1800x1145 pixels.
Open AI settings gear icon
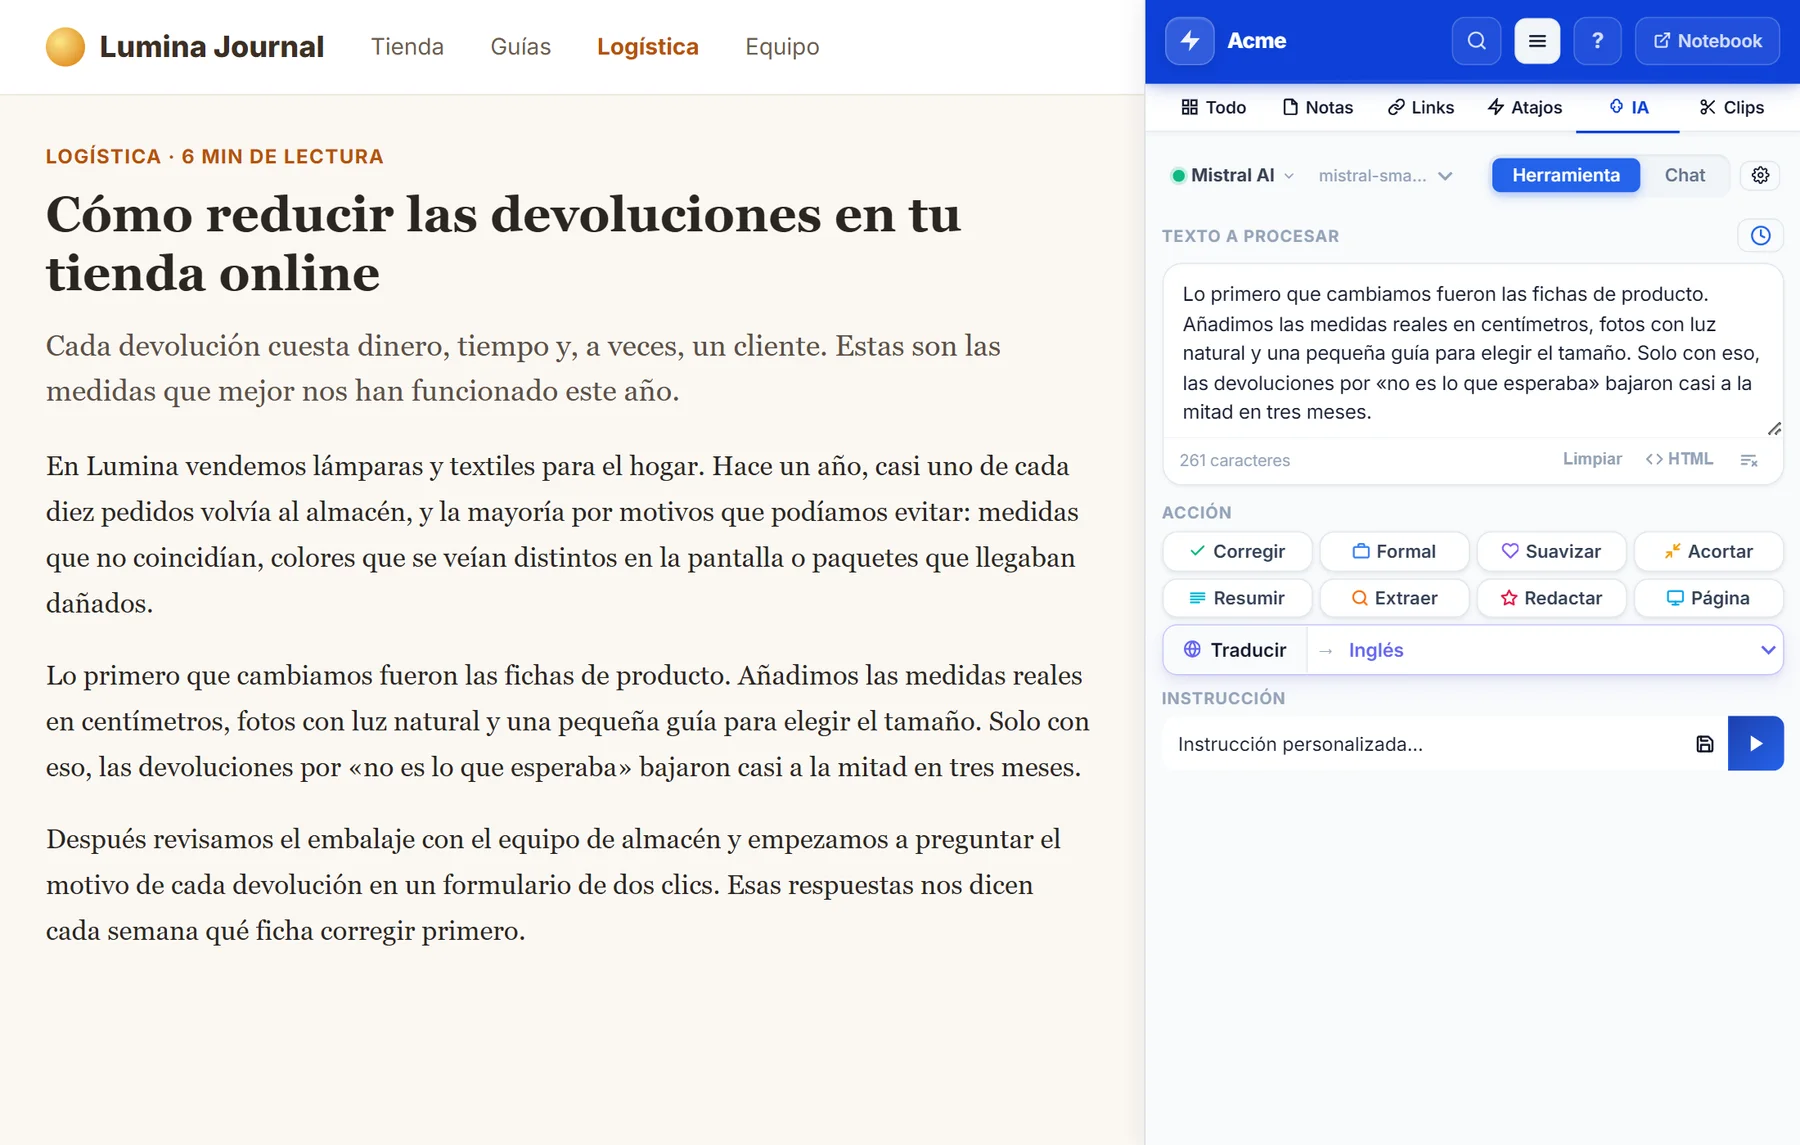coord(1760,175)
